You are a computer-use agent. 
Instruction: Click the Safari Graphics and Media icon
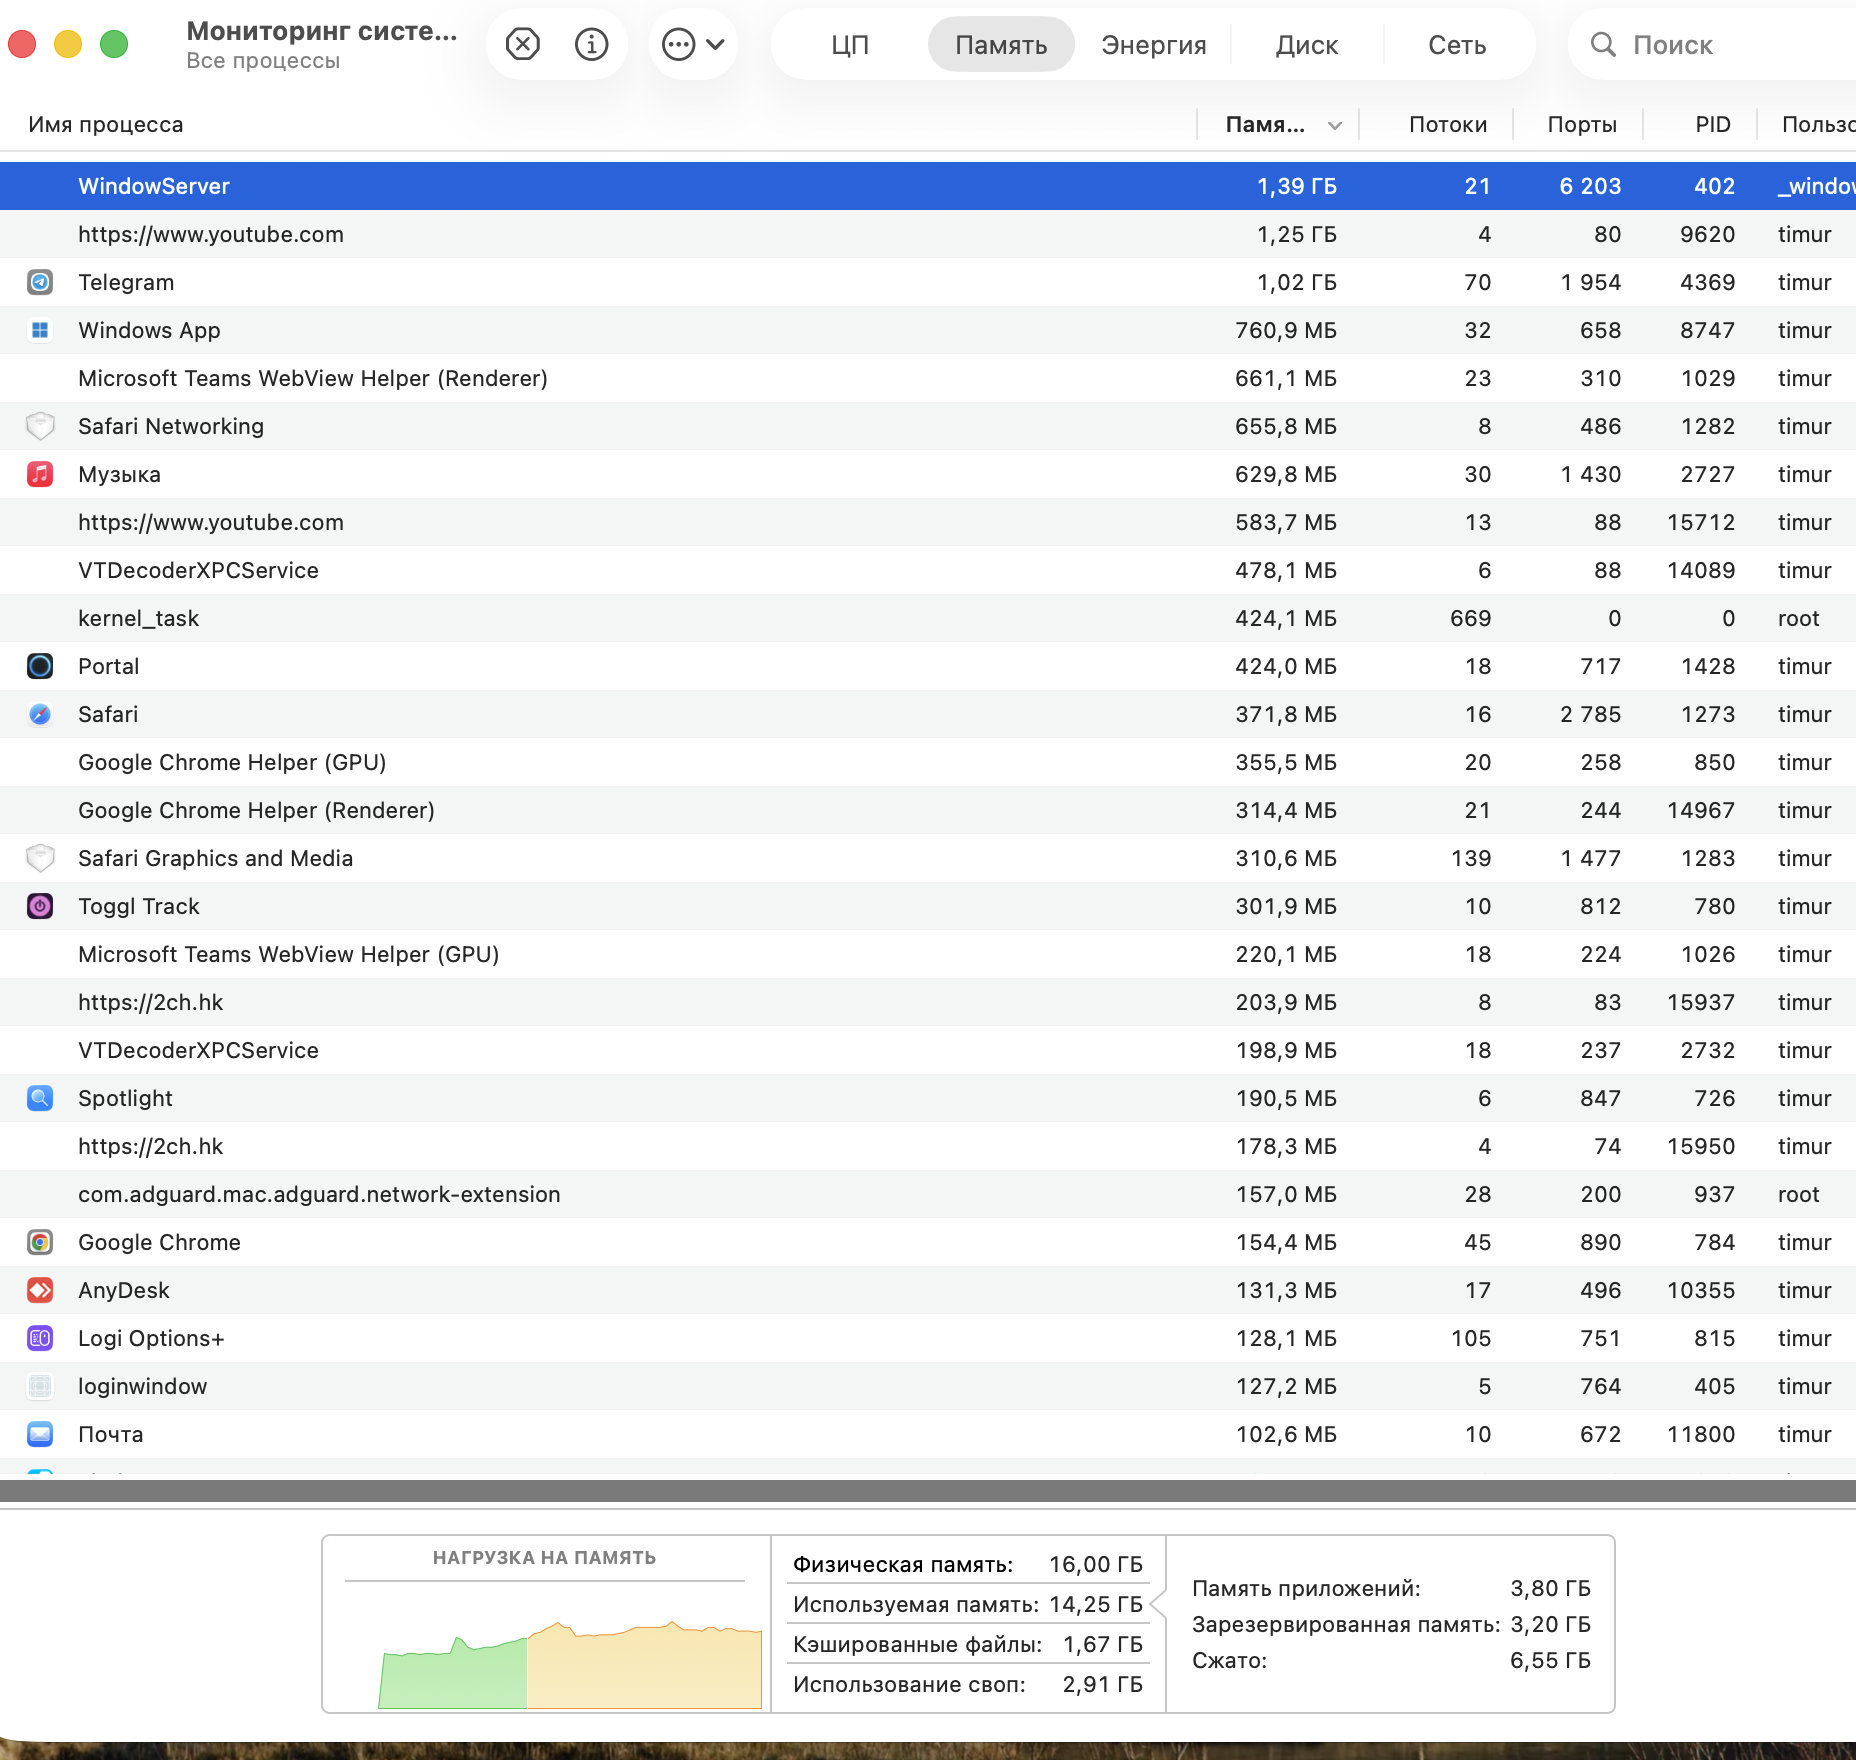click(x=40, y=858)
